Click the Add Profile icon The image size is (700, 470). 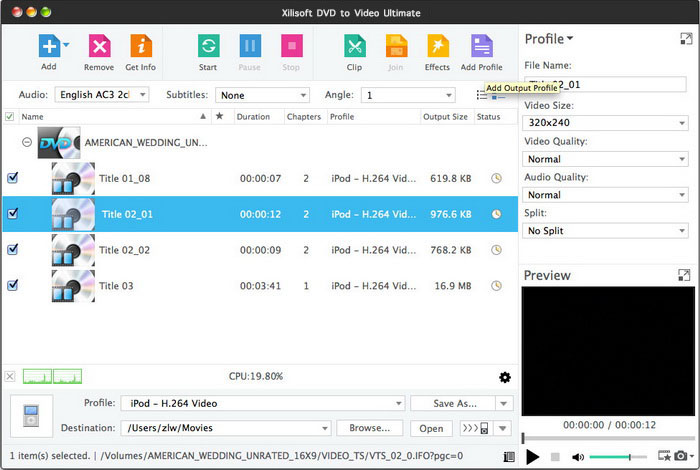point(482,46)
